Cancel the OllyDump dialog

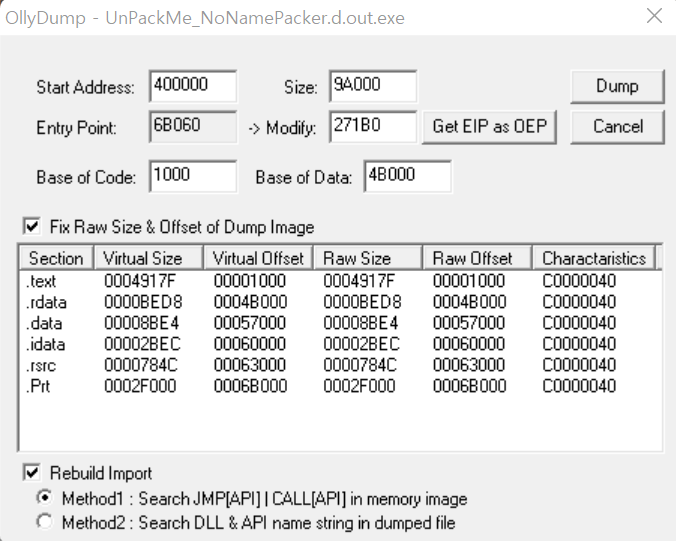coord(617,127)
